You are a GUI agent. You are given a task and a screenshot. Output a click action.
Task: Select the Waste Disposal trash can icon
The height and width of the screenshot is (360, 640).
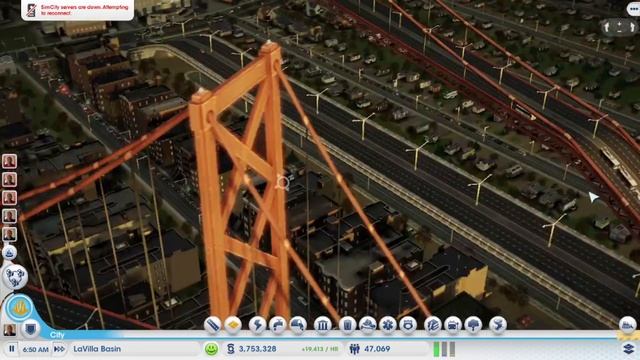click(x=347, y=325)
